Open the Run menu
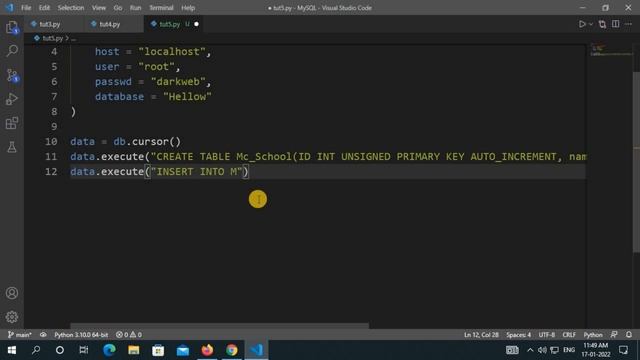 coord(136,8)
